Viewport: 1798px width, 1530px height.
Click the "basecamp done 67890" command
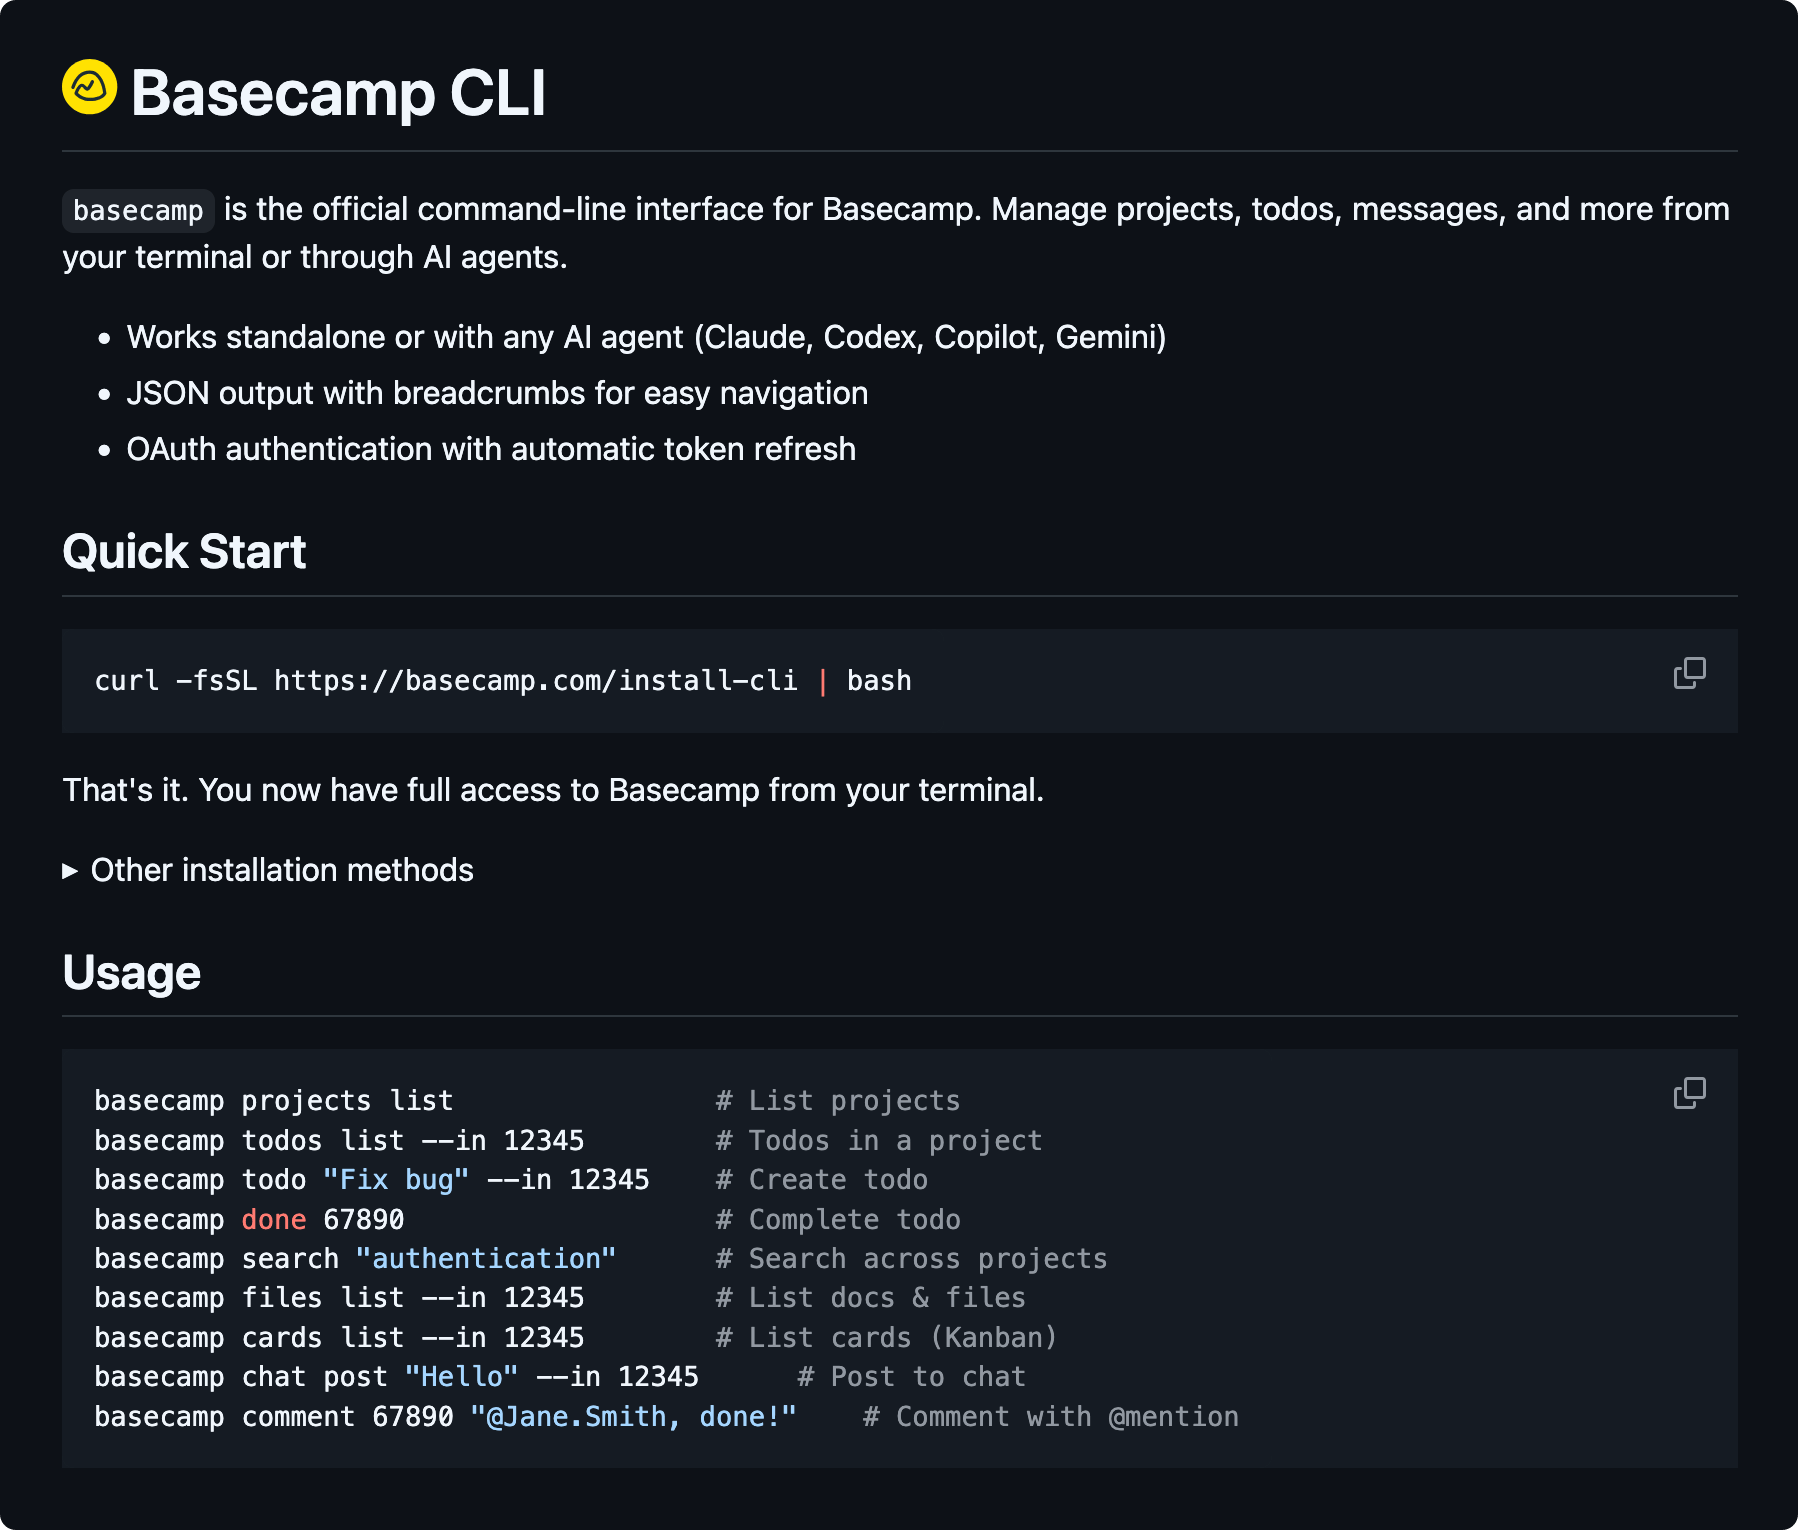249,1219
